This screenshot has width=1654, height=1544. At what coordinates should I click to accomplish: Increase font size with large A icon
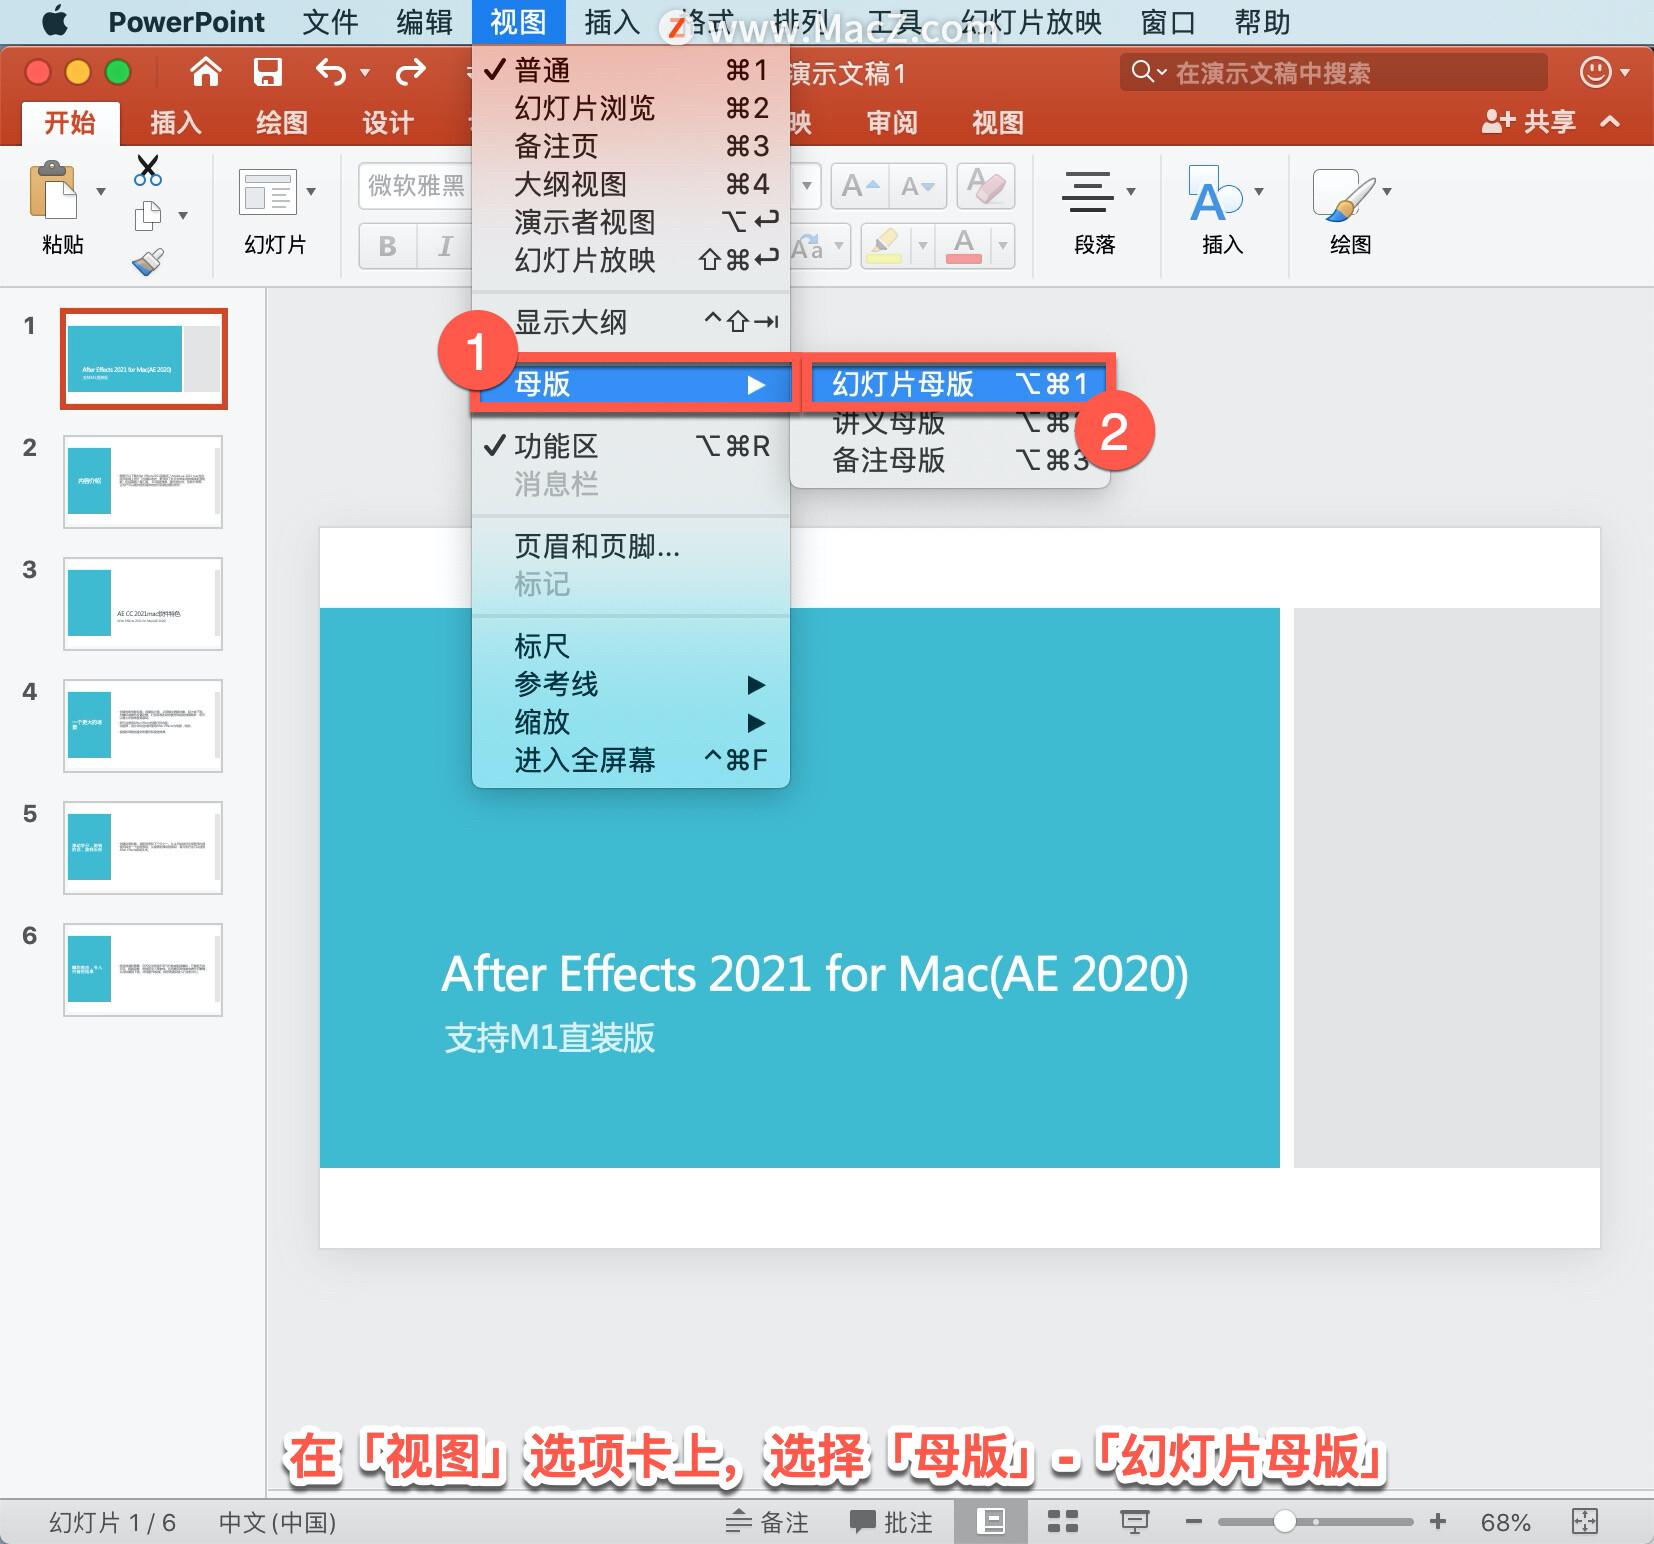tap(859, 186)
